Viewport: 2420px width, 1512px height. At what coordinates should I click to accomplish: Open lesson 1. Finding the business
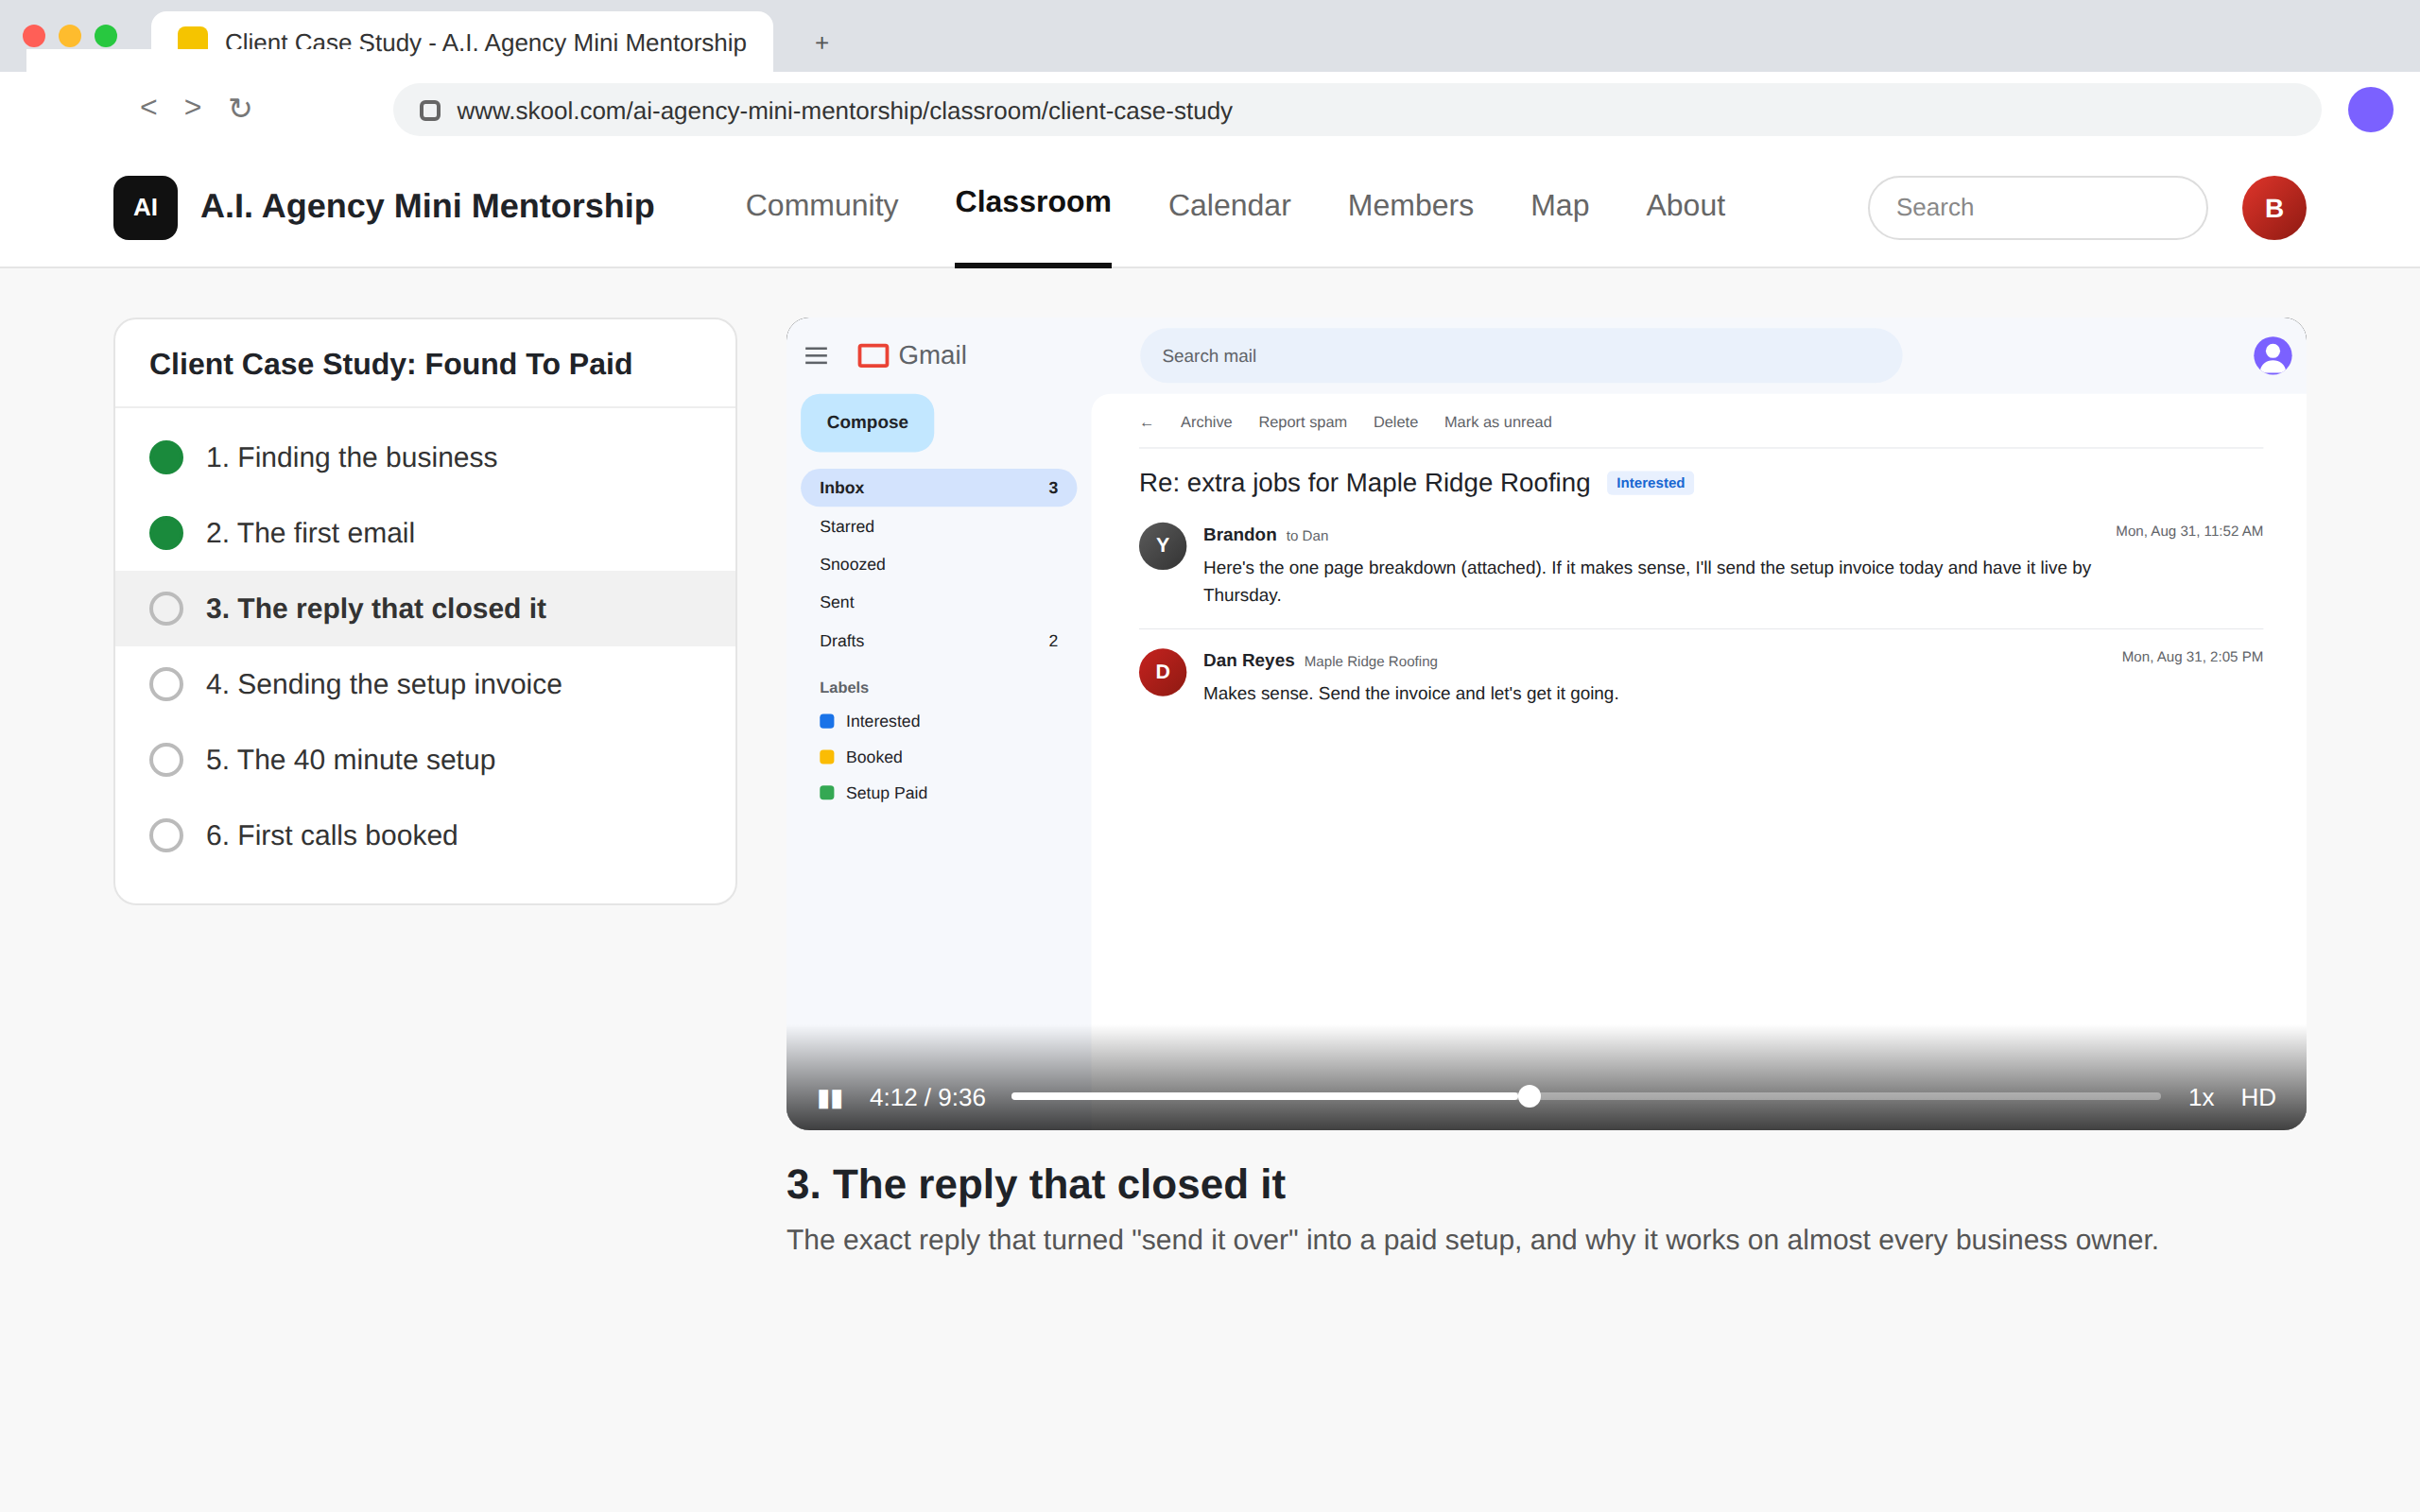pyautogui.click(x=425, y=457)
